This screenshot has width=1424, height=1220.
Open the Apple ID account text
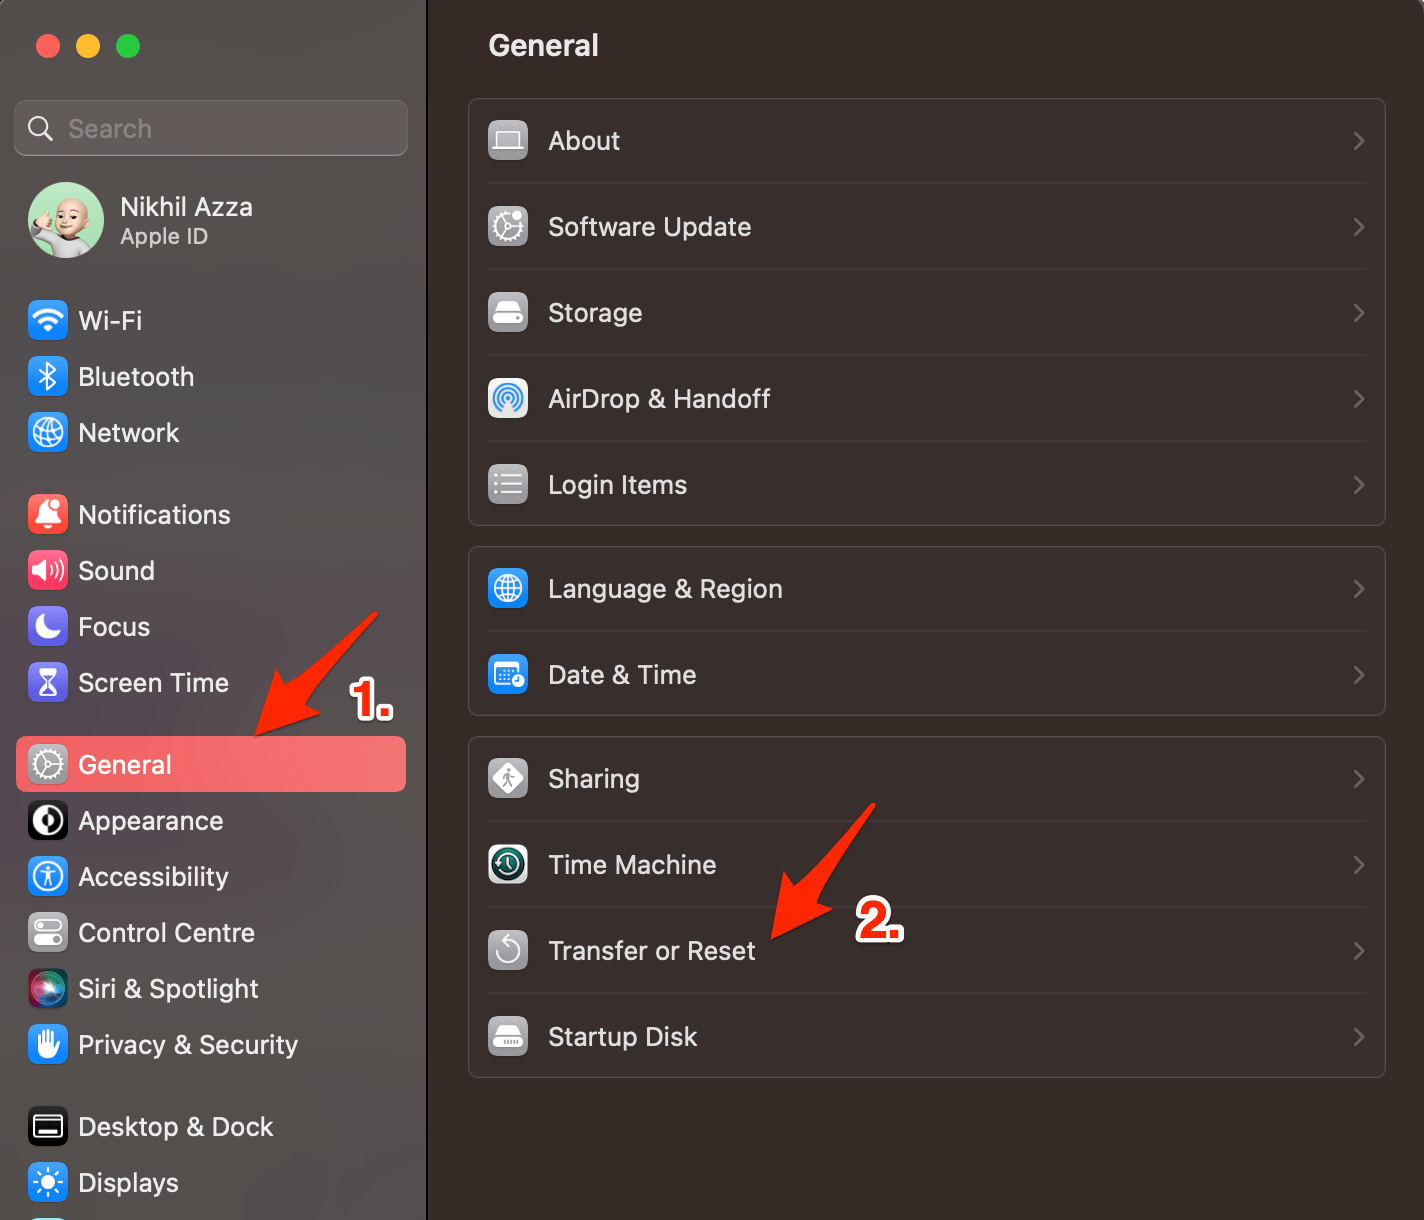164,237
